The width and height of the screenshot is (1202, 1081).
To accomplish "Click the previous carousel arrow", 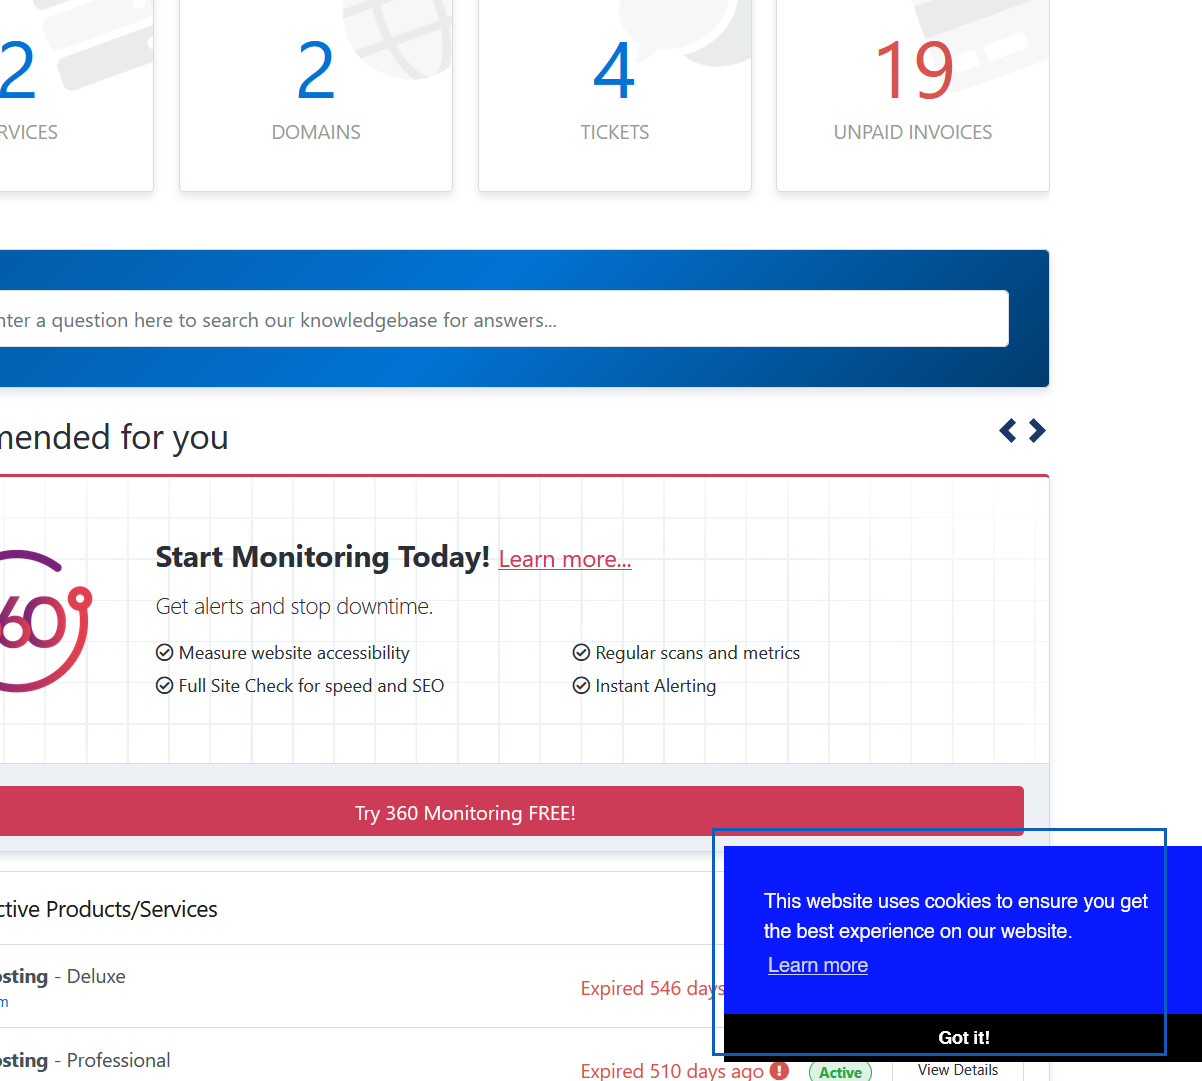I will click(x=1008, y=431).
